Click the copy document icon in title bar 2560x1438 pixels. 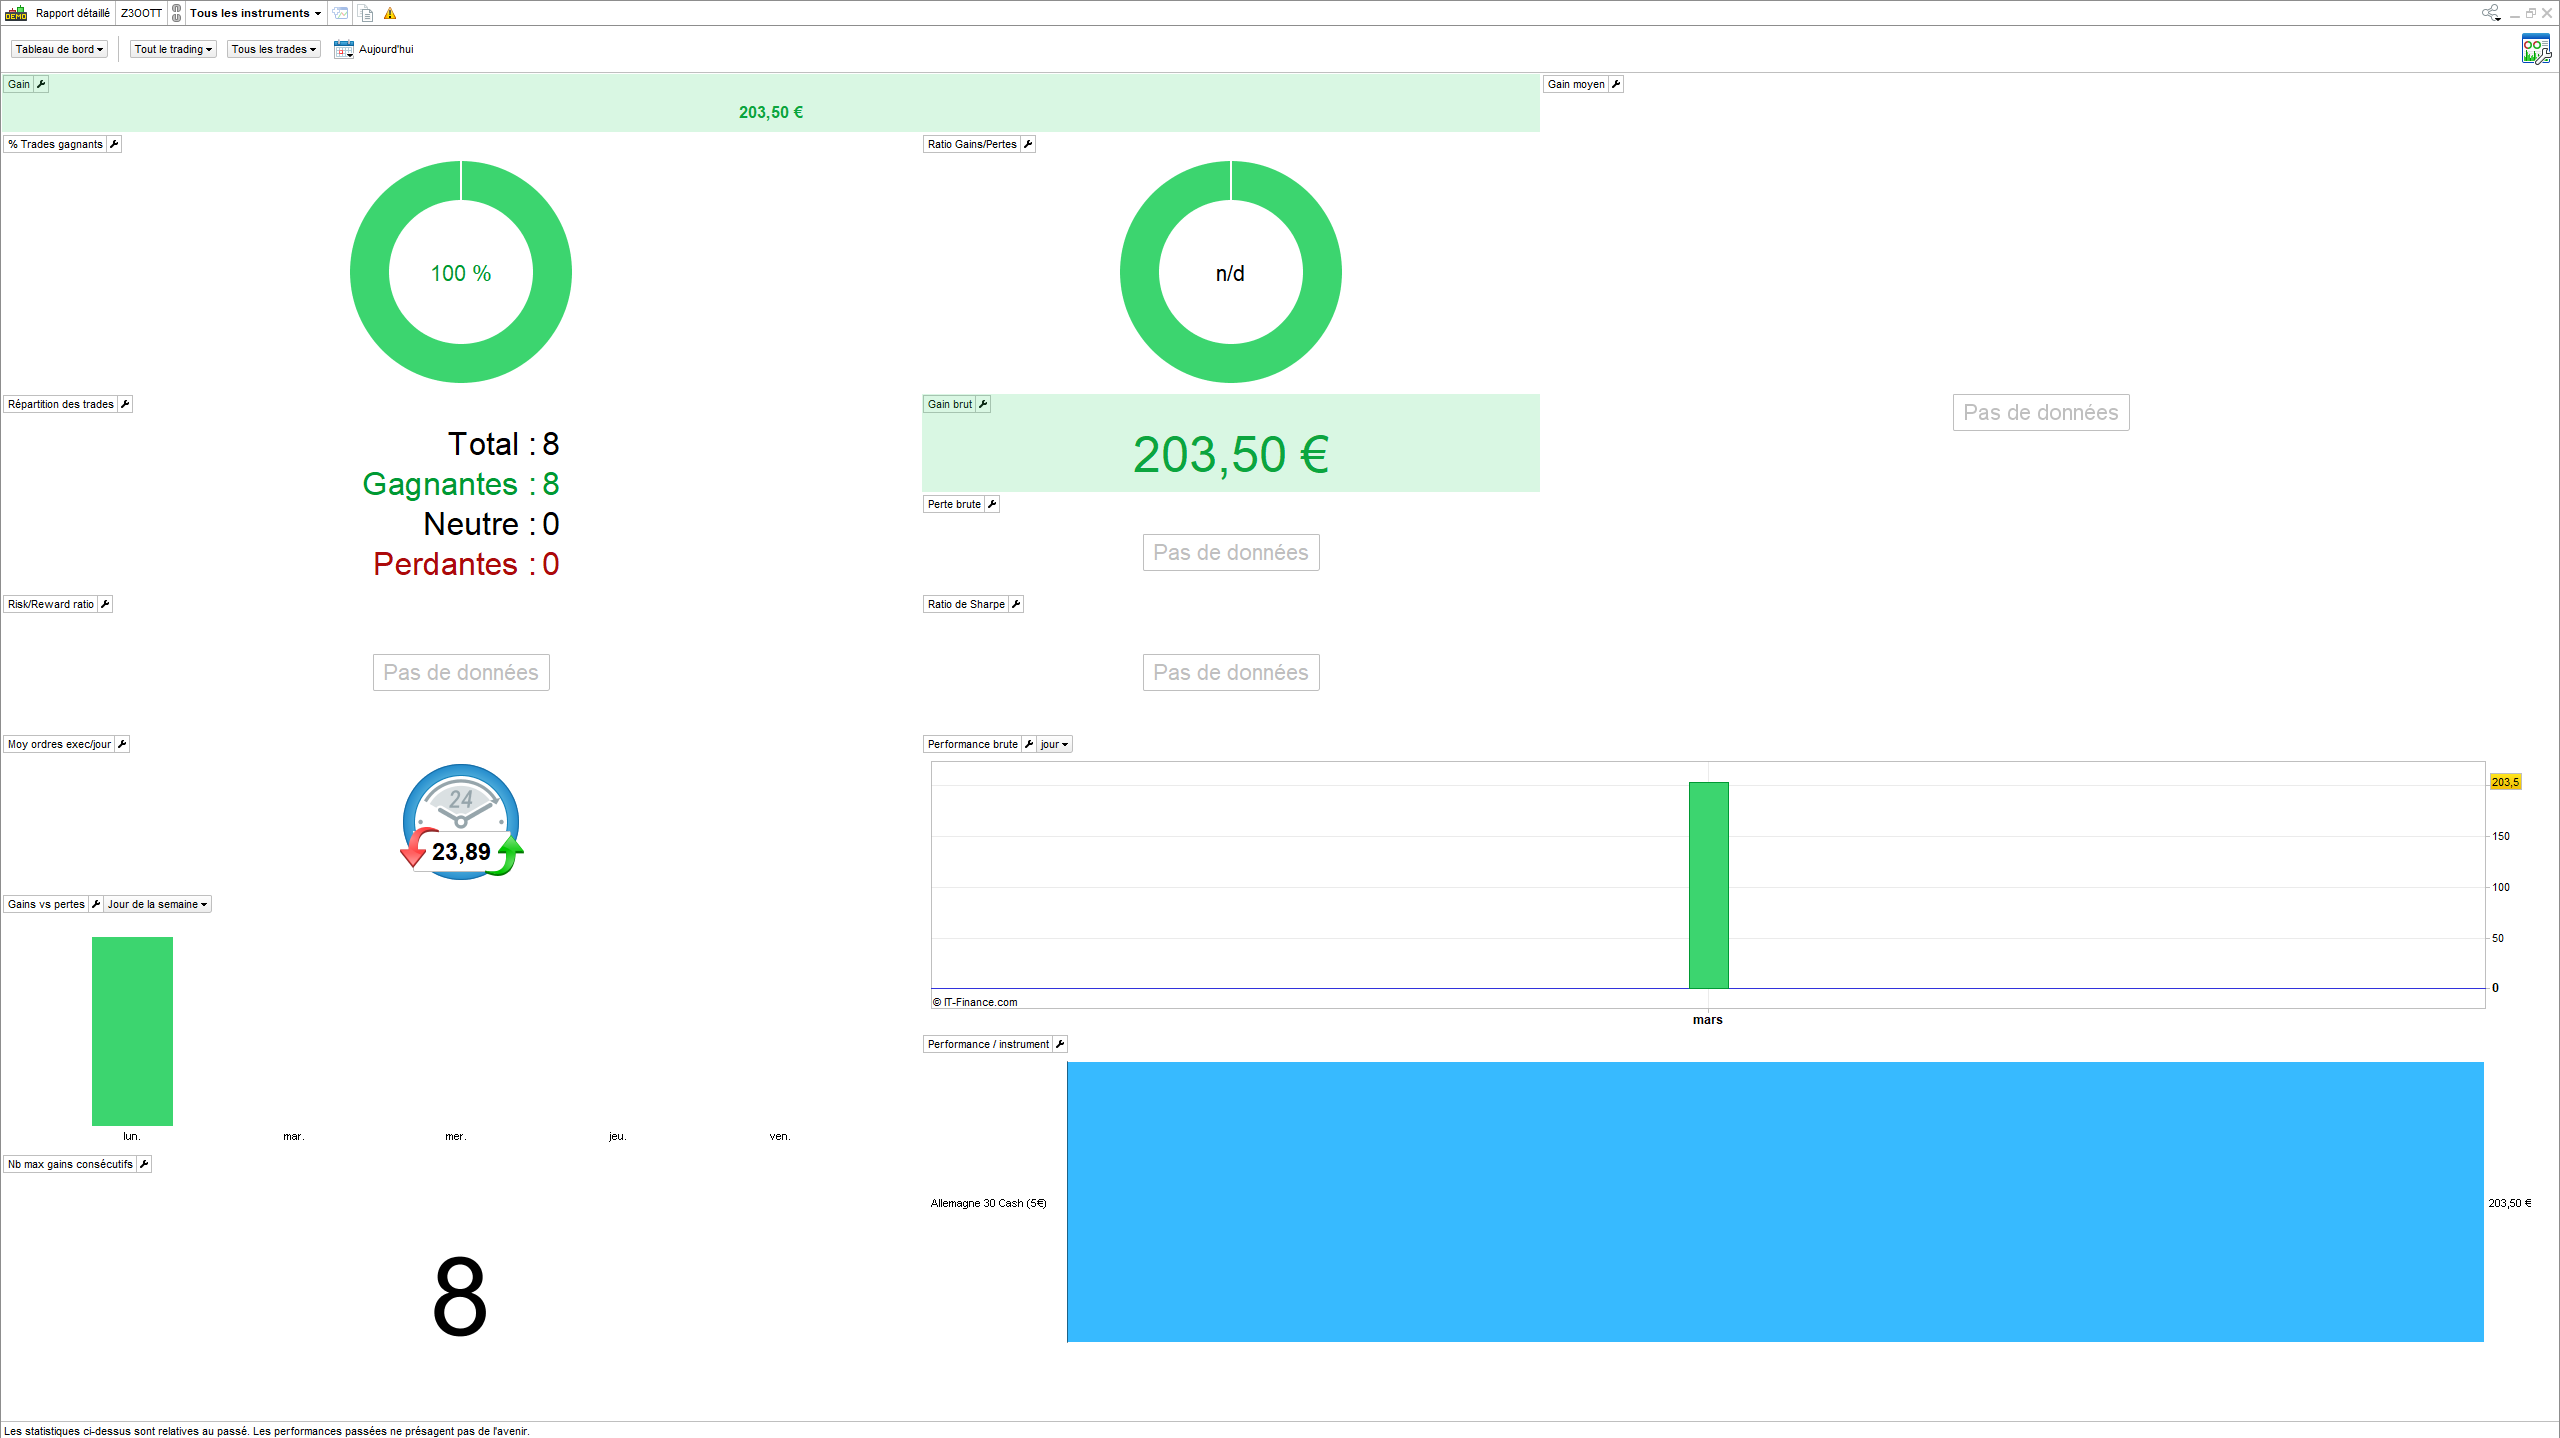tap(366, 13)
